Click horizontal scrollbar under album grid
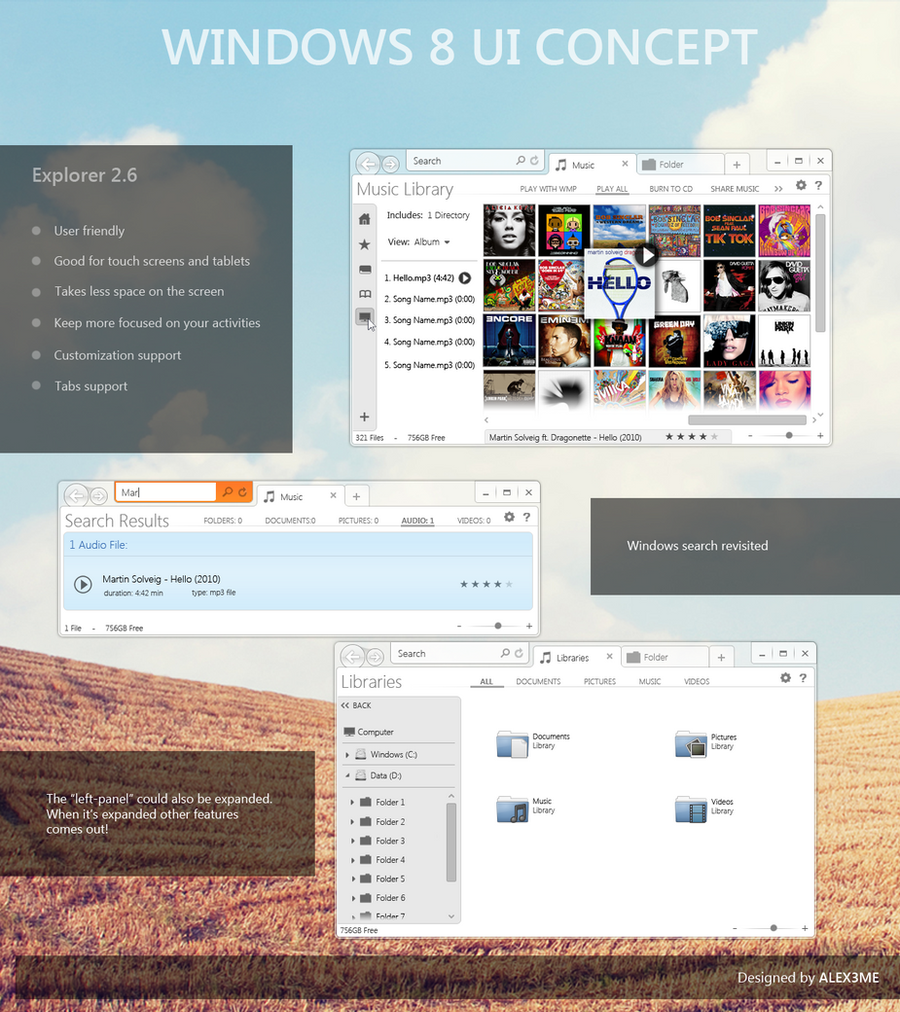Image resolution: width=900 pixels, height=1012 pixels. click(x=747, y=420)
